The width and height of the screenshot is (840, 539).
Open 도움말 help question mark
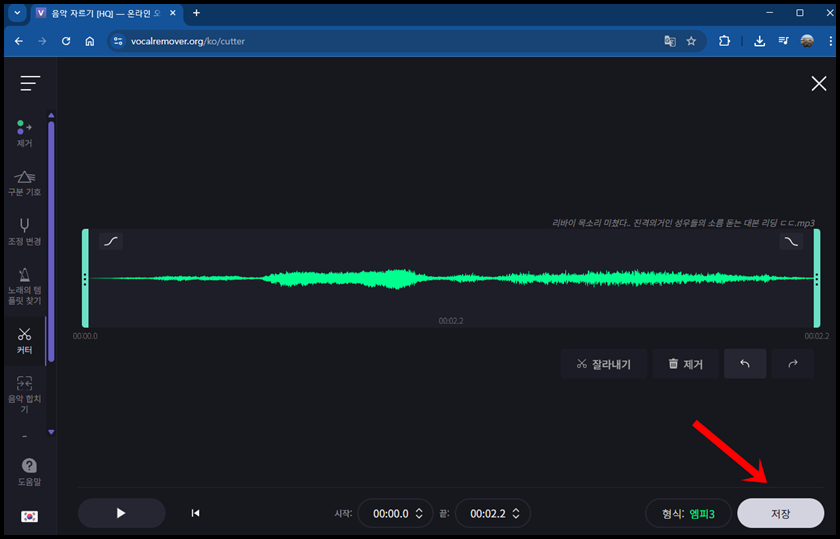point(29,471)
